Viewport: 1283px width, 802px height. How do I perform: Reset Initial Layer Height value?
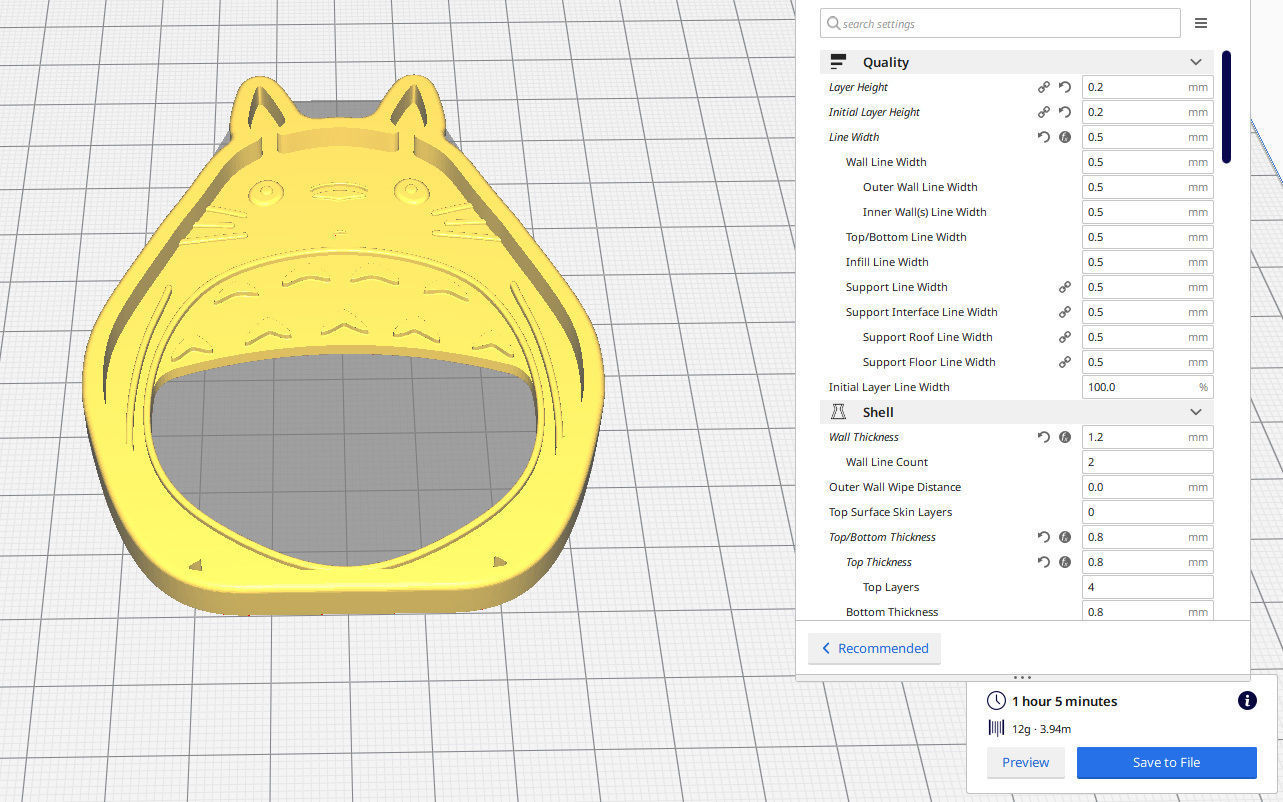click(1065, 112)
